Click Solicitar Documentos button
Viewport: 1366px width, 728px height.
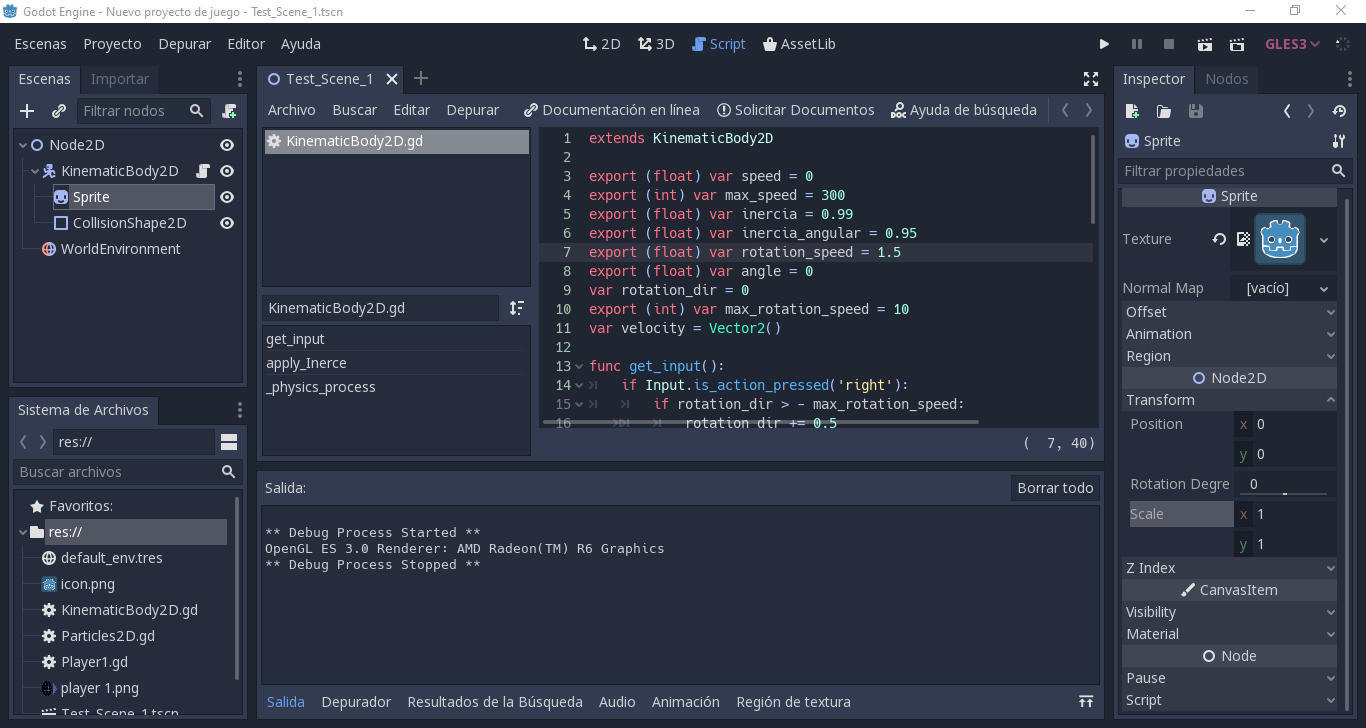click(795, 110)
